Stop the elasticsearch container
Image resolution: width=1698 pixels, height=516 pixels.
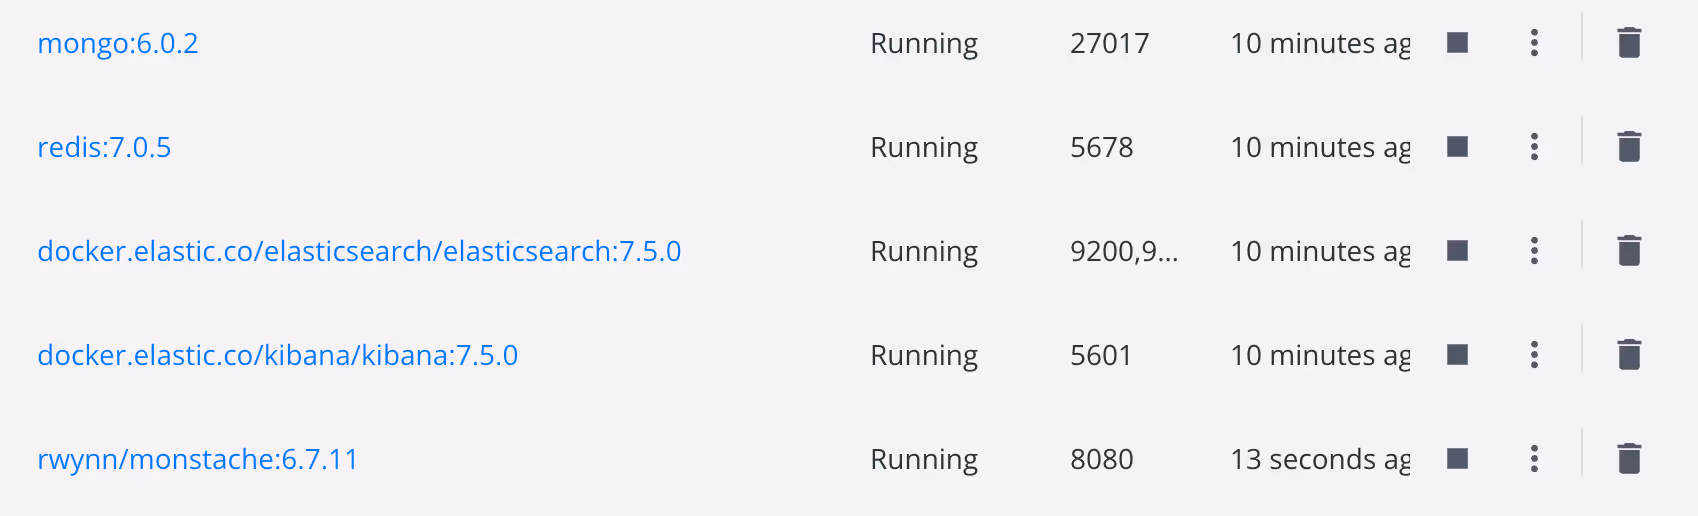click(1457, 251)
